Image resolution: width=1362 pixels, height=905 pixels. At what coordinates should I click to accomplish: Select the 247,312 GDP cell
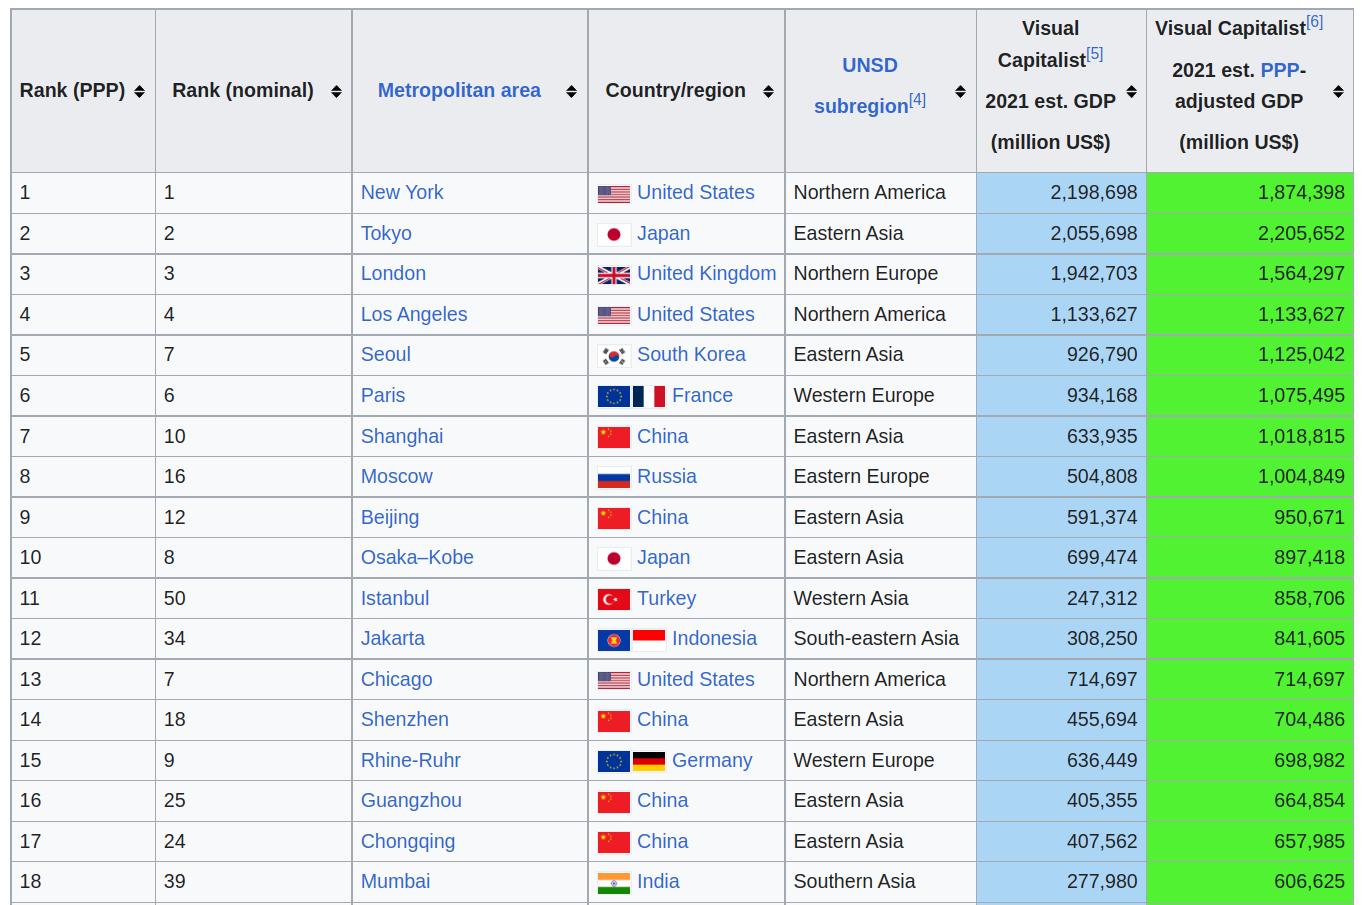click(x=1061, y=598)
